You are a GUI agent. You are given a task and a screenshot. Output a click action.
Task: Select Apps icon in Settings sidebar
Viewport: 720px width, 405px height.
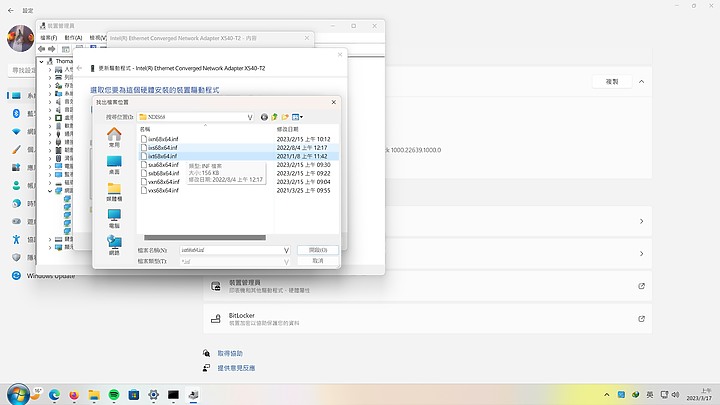(16, 168)
